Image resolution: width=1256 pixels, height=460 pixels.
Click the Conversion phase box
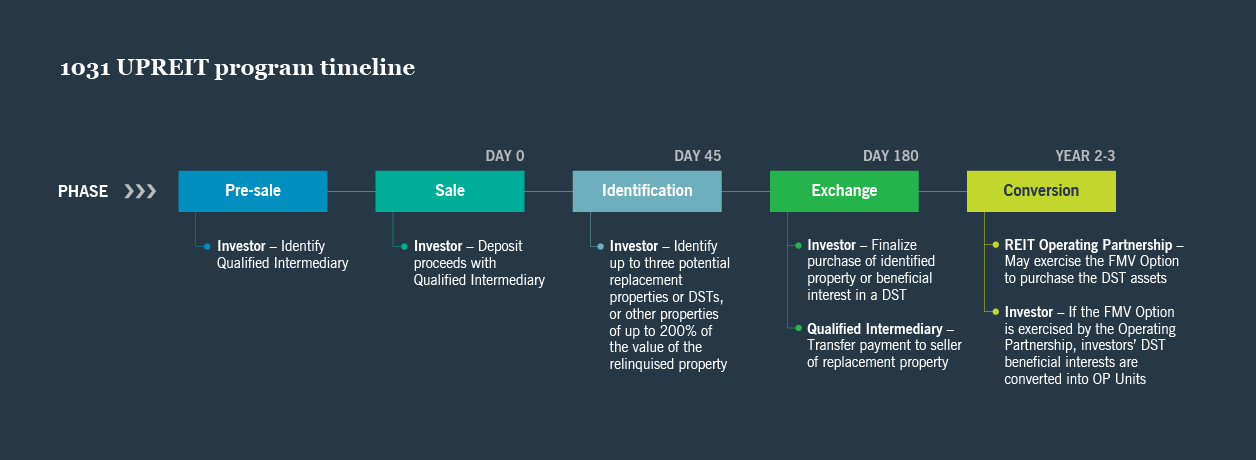pos(1041,191)
